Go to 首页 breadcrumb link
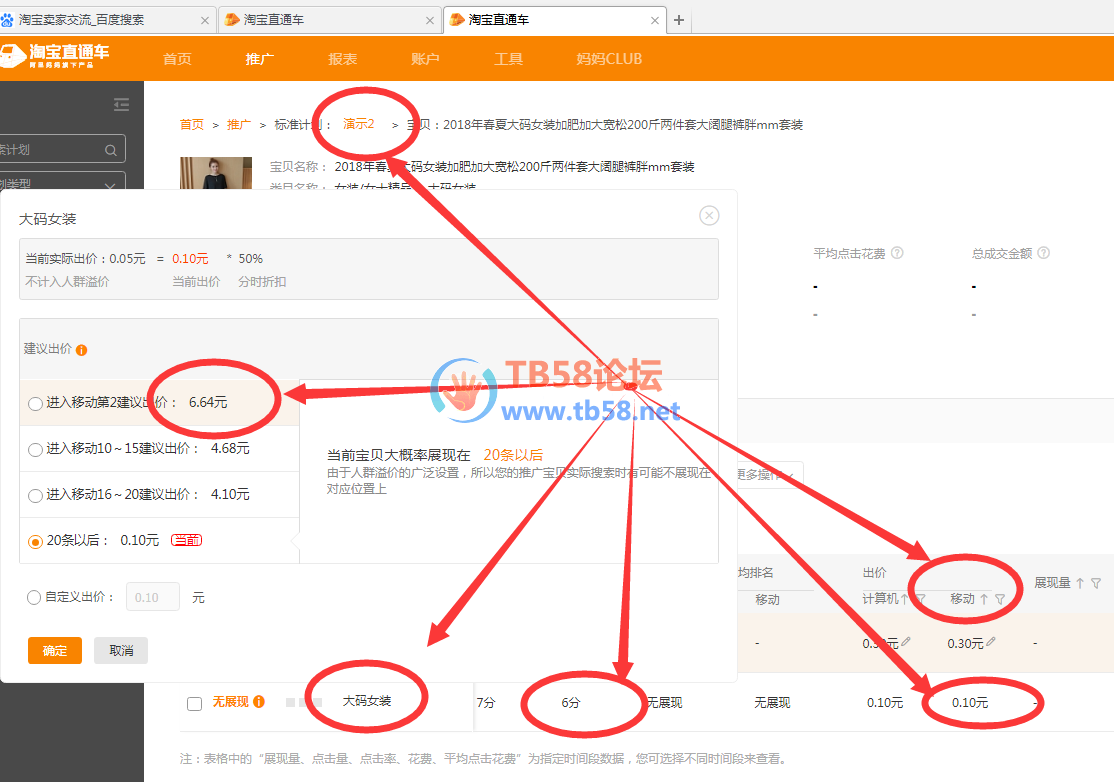 (192, 124)
